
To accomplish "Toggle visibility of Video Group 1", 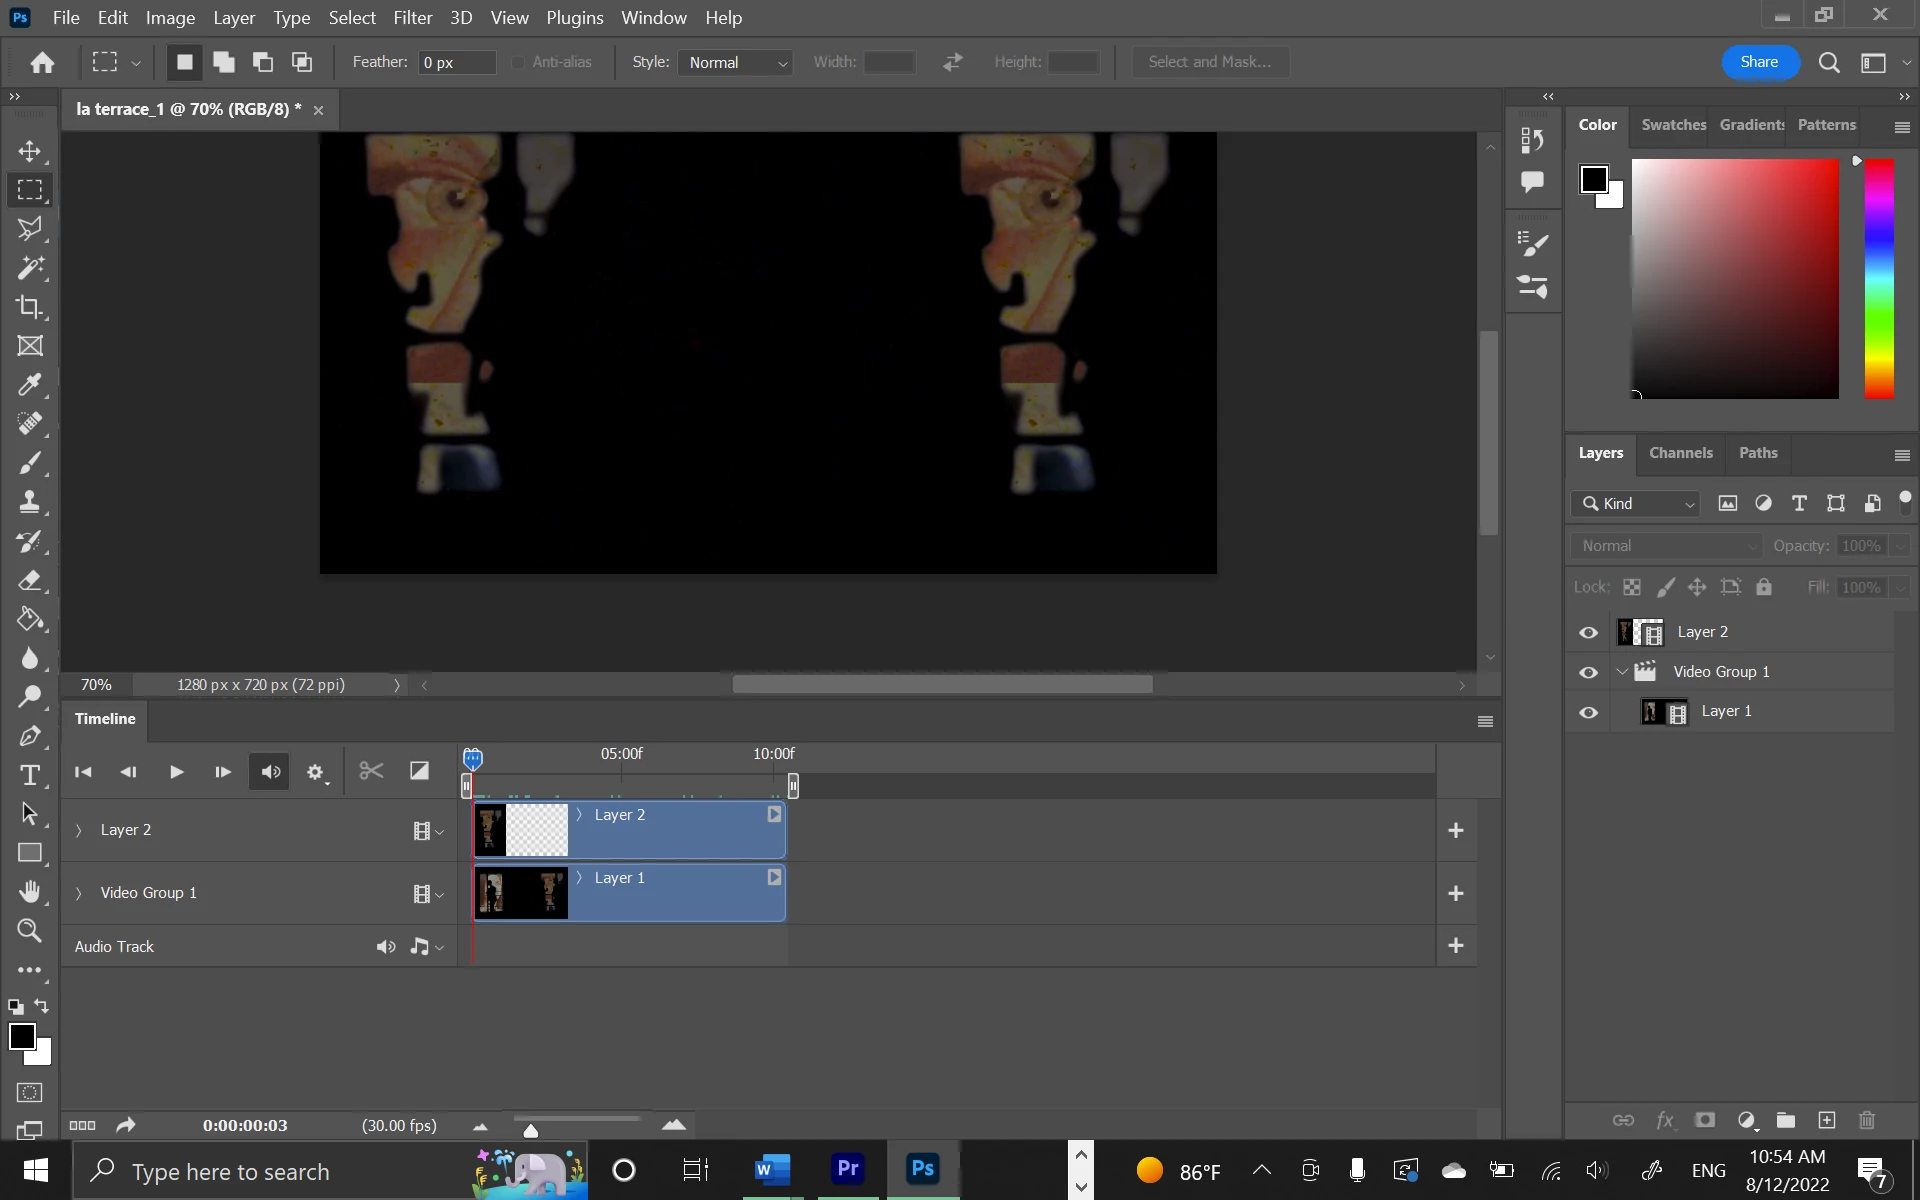I will coord(1588,672).
